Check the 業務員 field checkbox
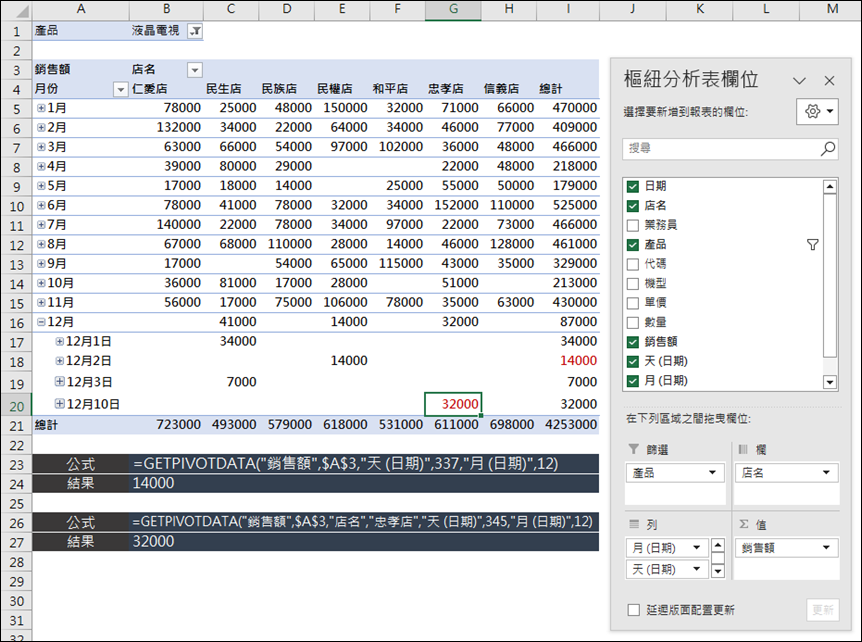Screen dimensions: 862x642 (633, 225)
